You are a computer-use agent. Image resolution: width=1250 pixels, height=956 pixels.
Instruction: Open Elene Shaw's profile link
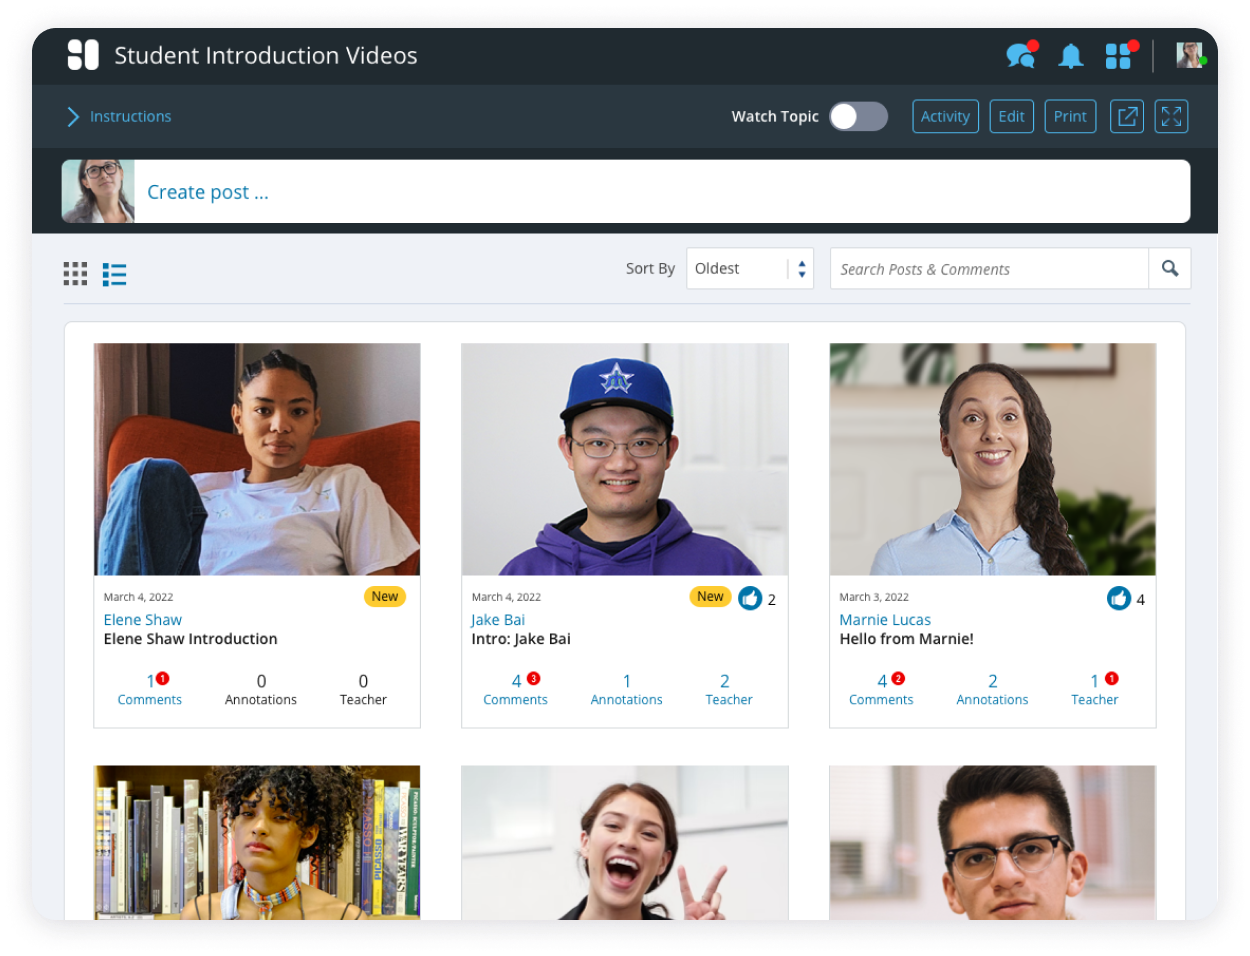pos(143,620)
